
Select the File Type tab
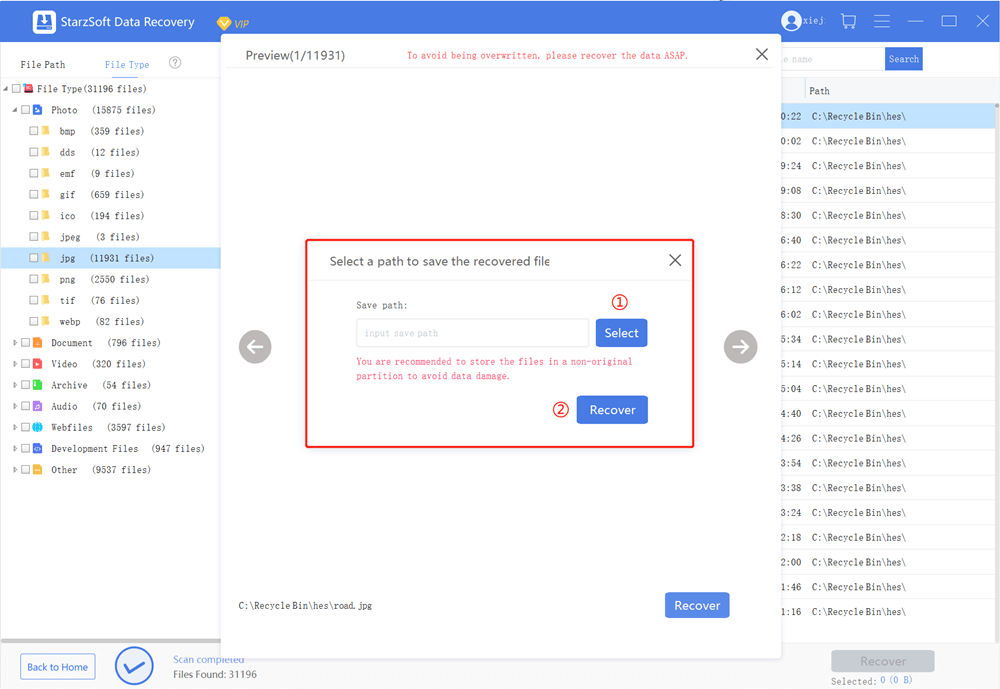[x=127, y=64]
